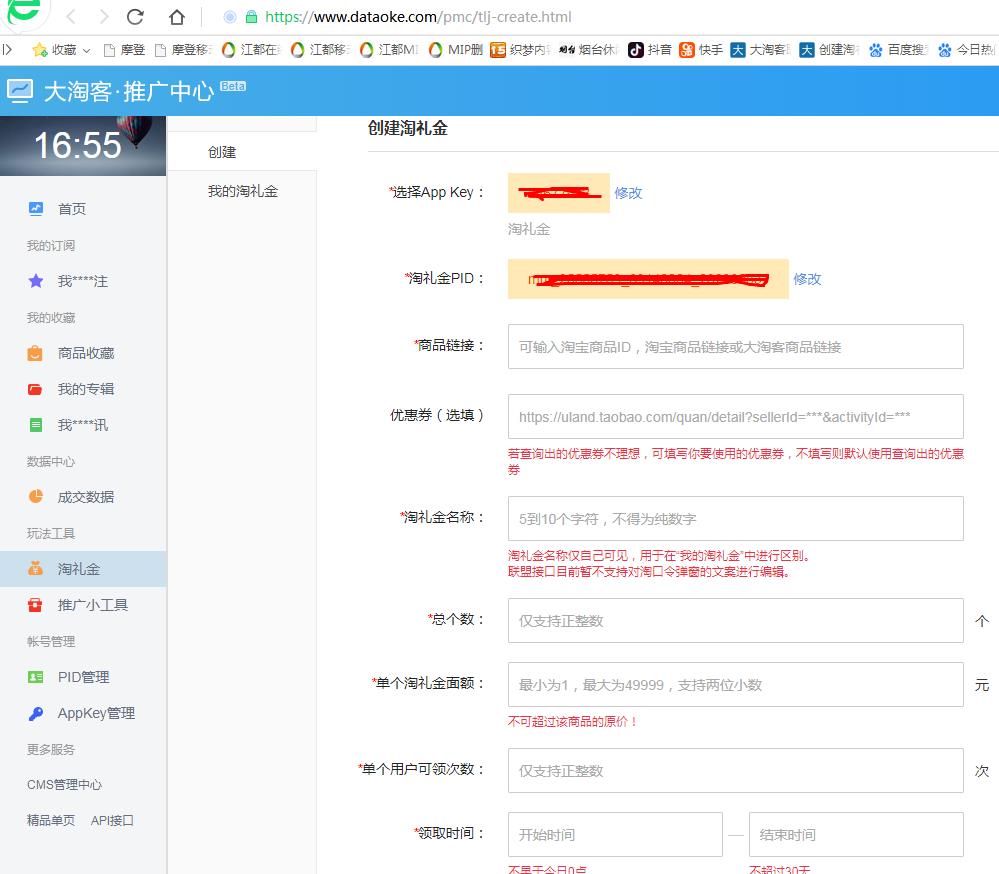
Task: Click the 成交数据 pie chart icon
Action: (x=36, y=496)
